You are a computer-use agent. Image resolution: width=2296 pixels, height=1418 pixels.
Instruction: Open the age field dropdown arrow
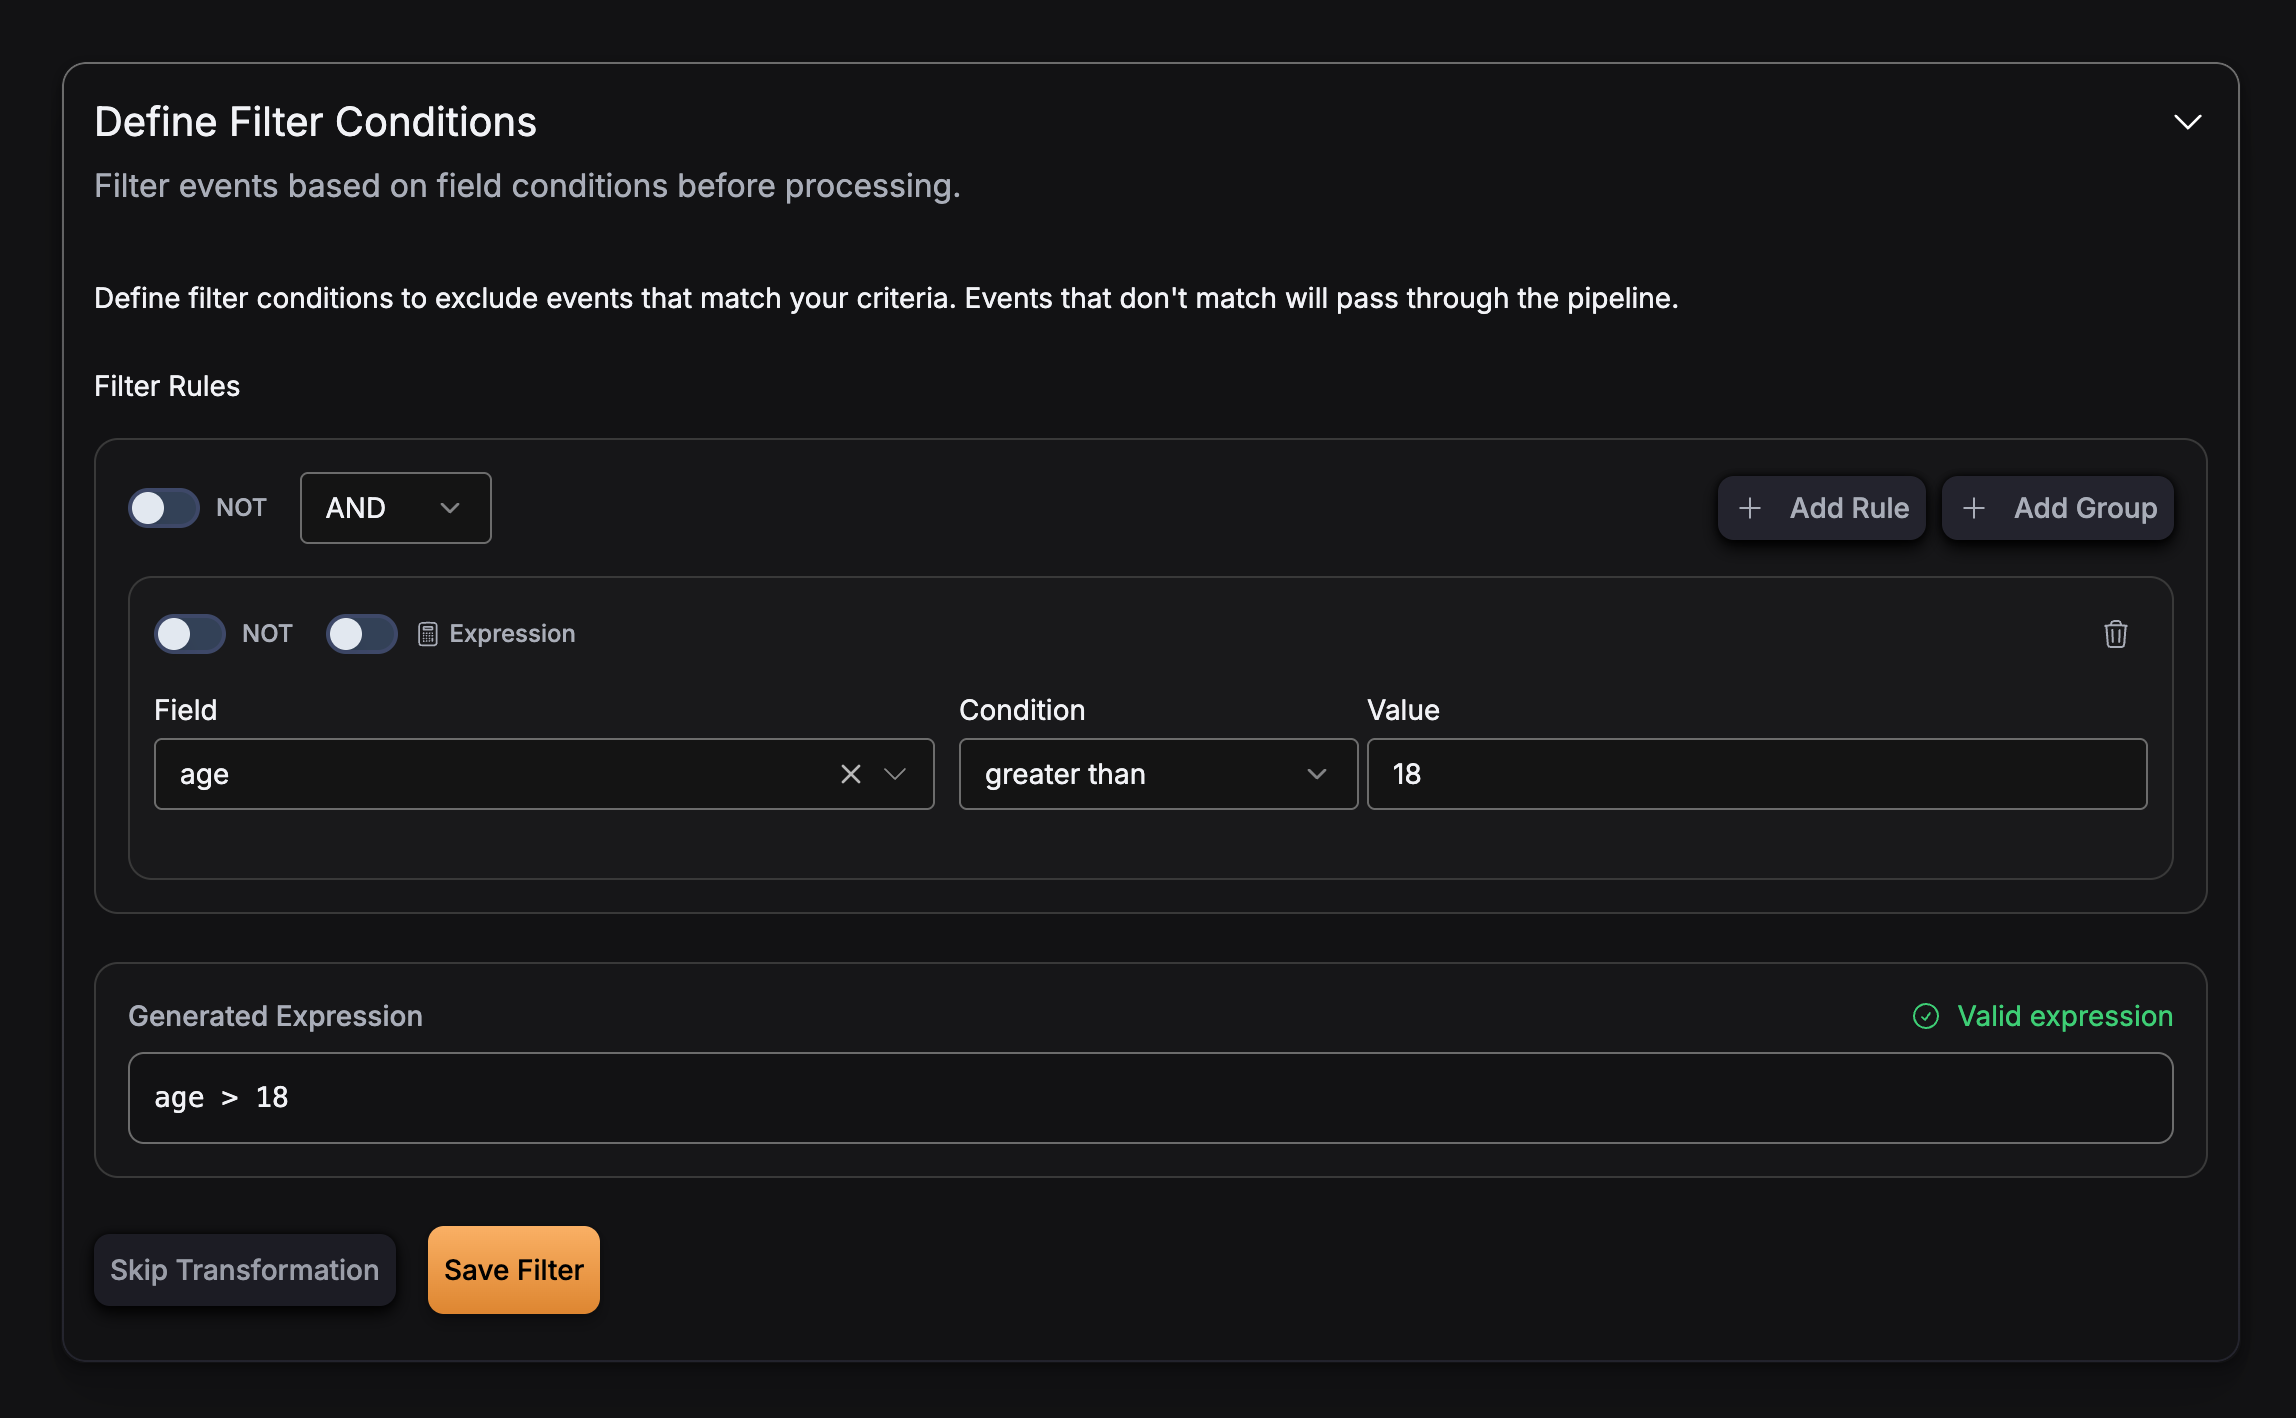click(x=895, y=774)
